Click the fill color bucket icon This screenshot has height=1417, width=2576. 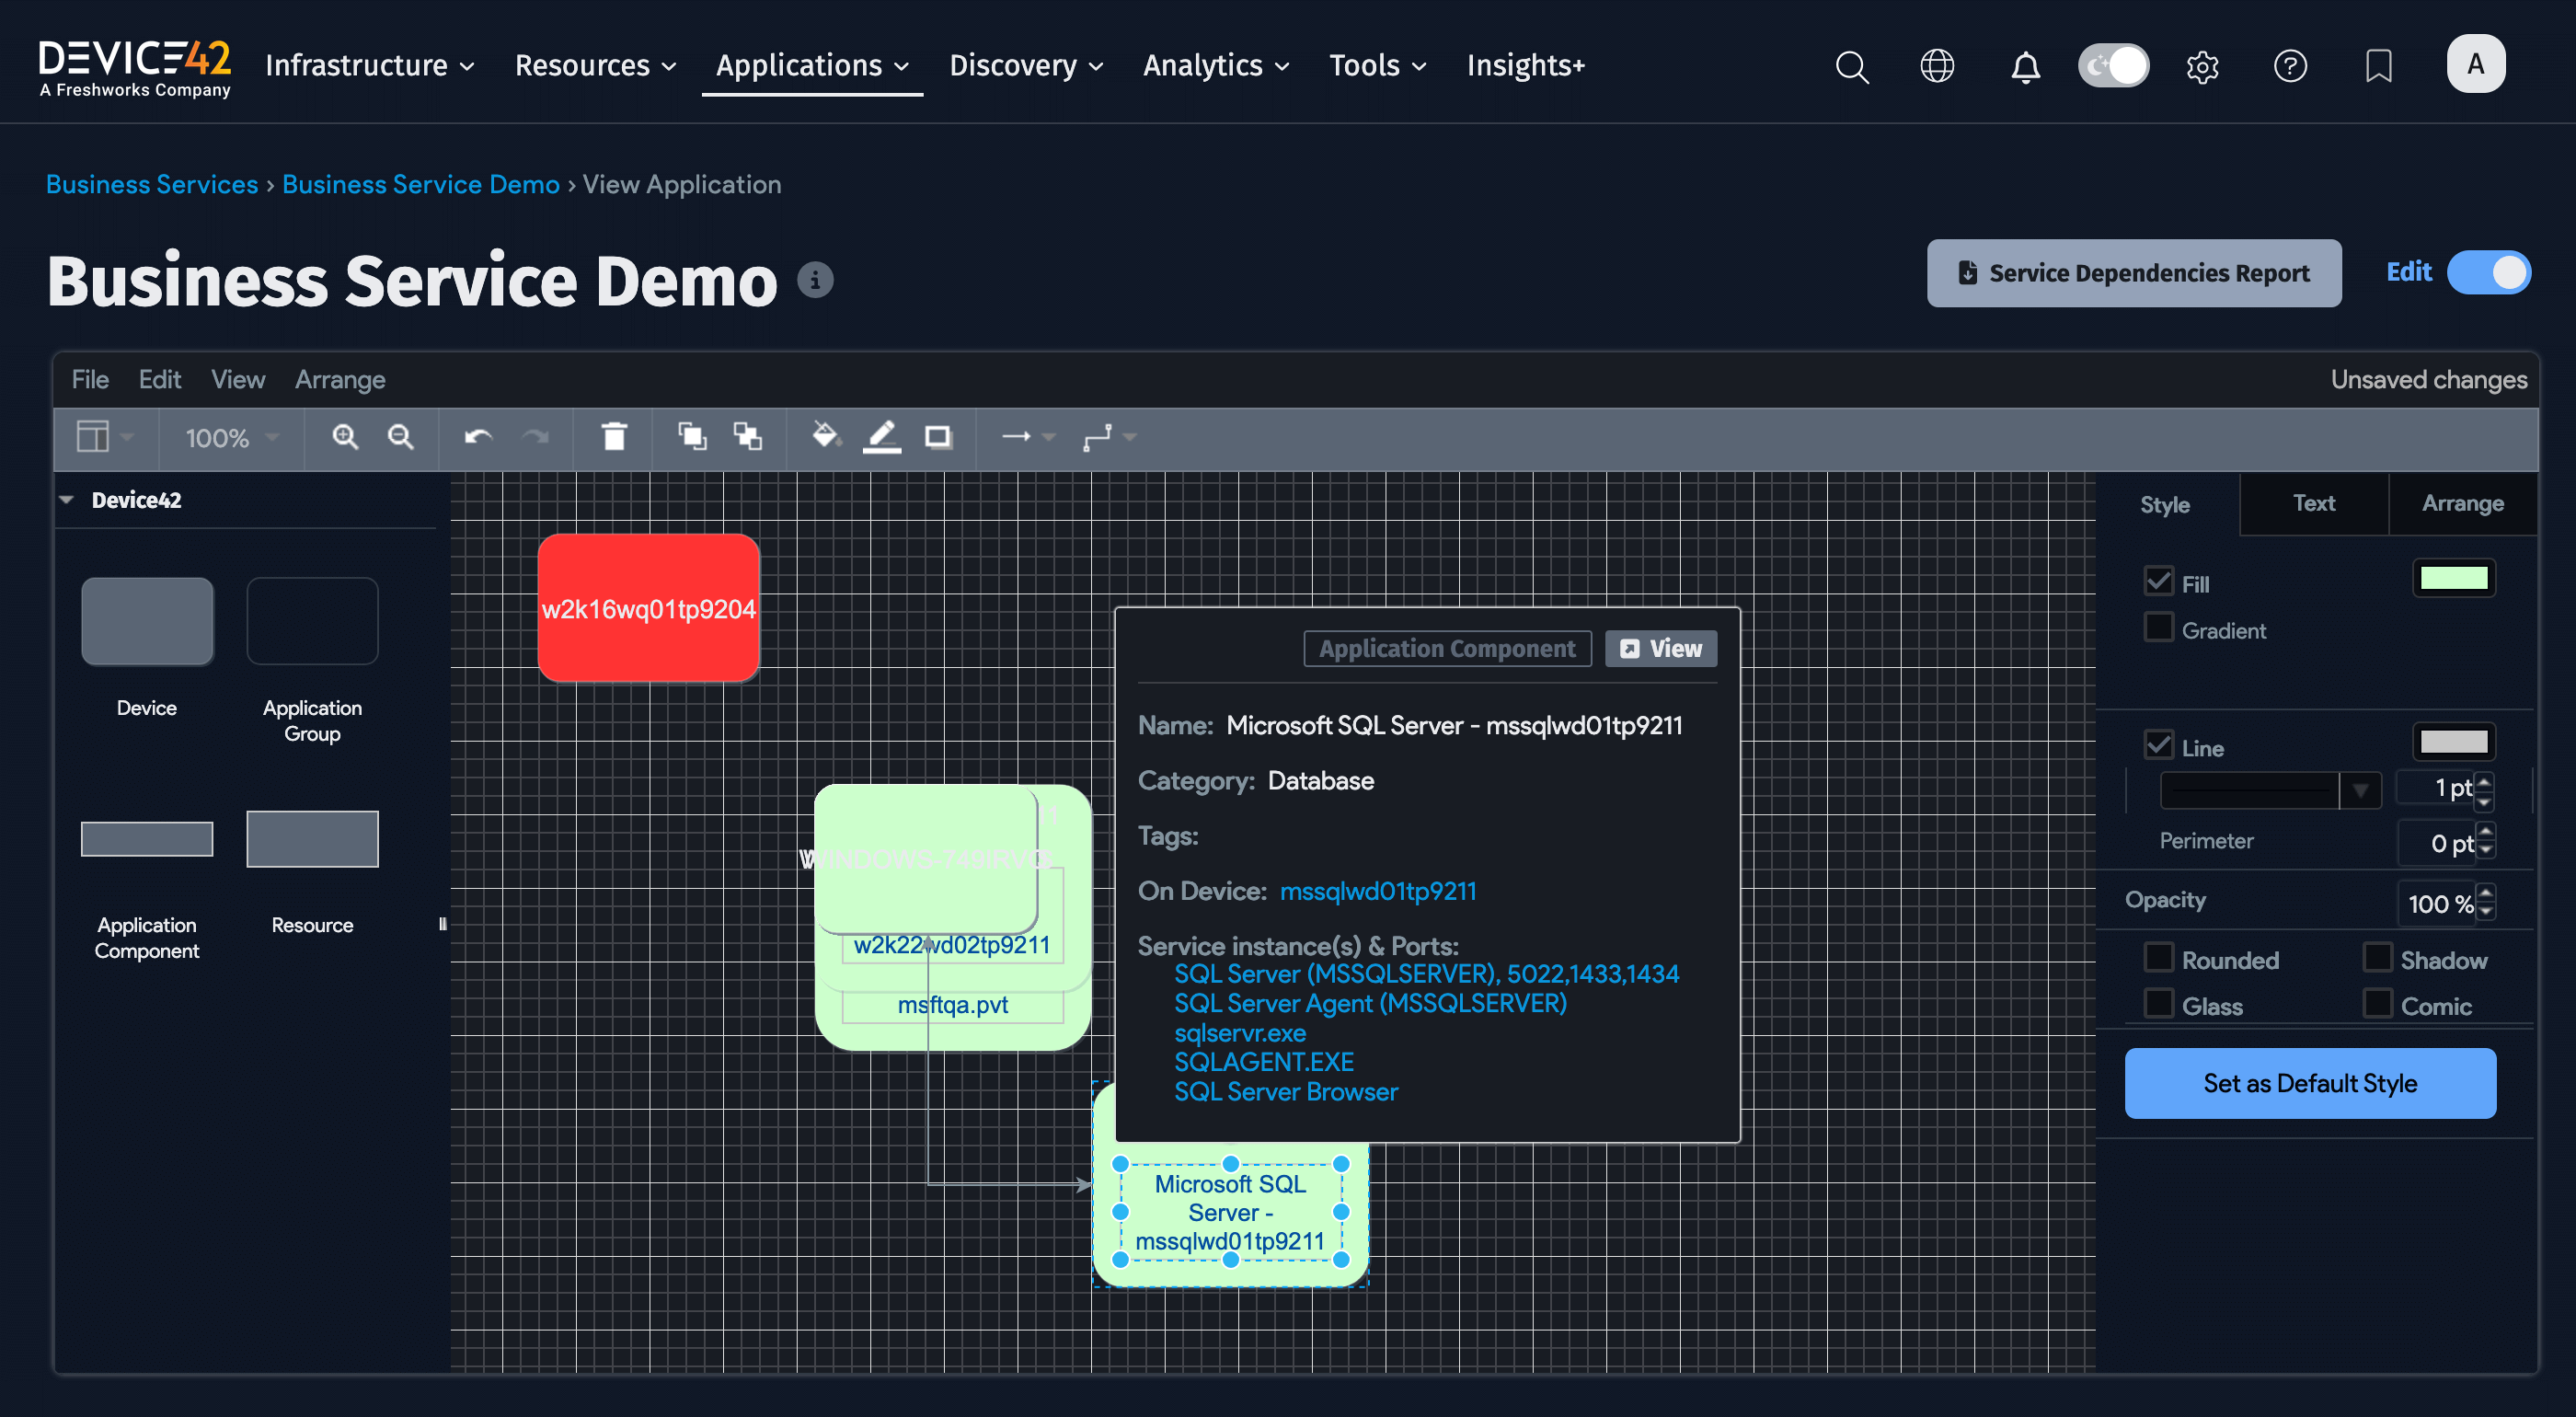tap(825, 436)
